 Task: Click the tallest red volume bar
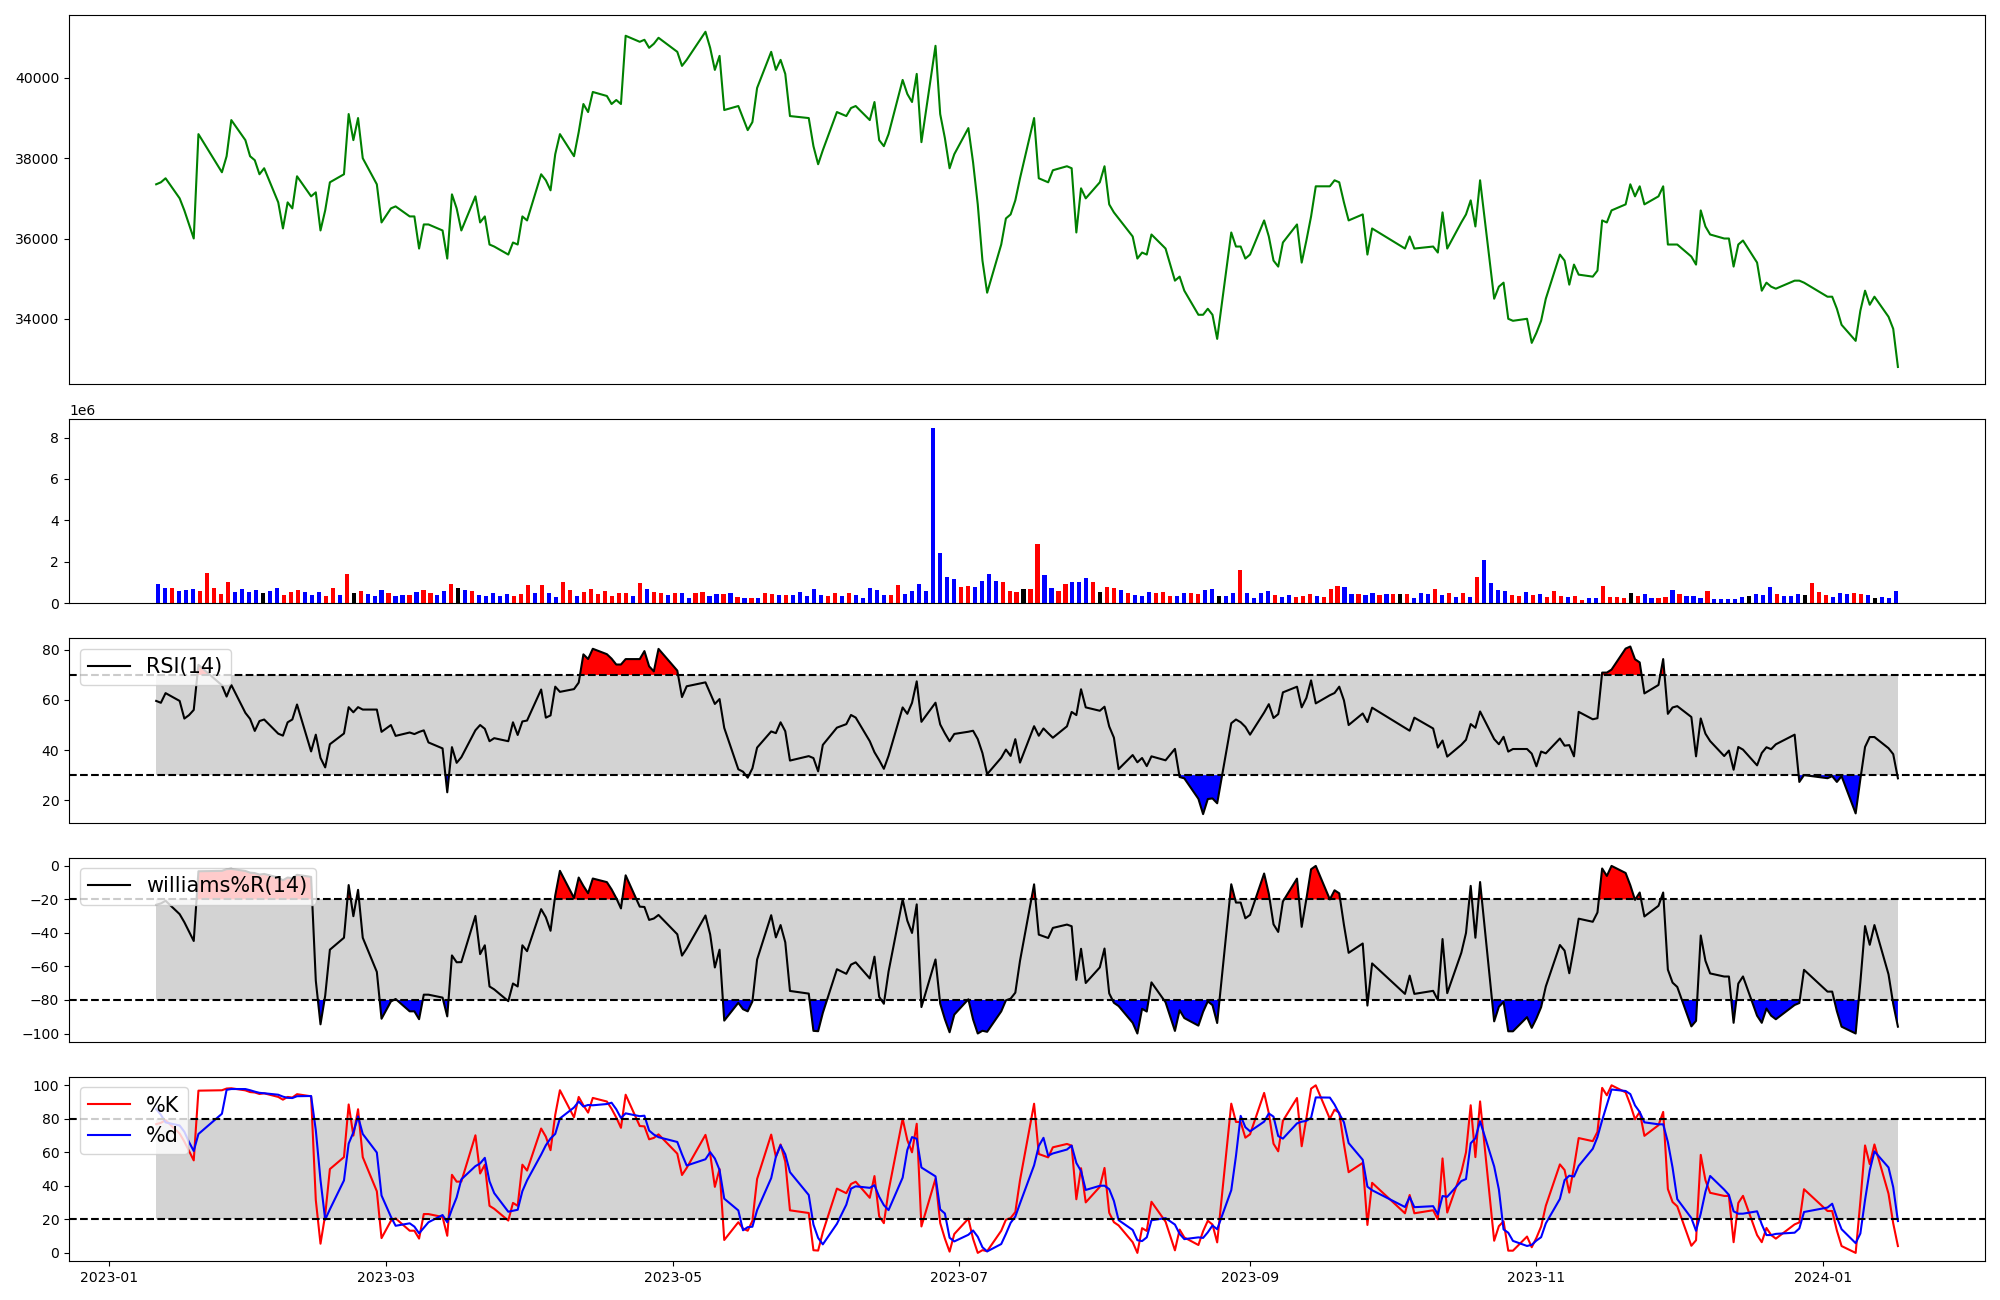tap(1037, 573)
